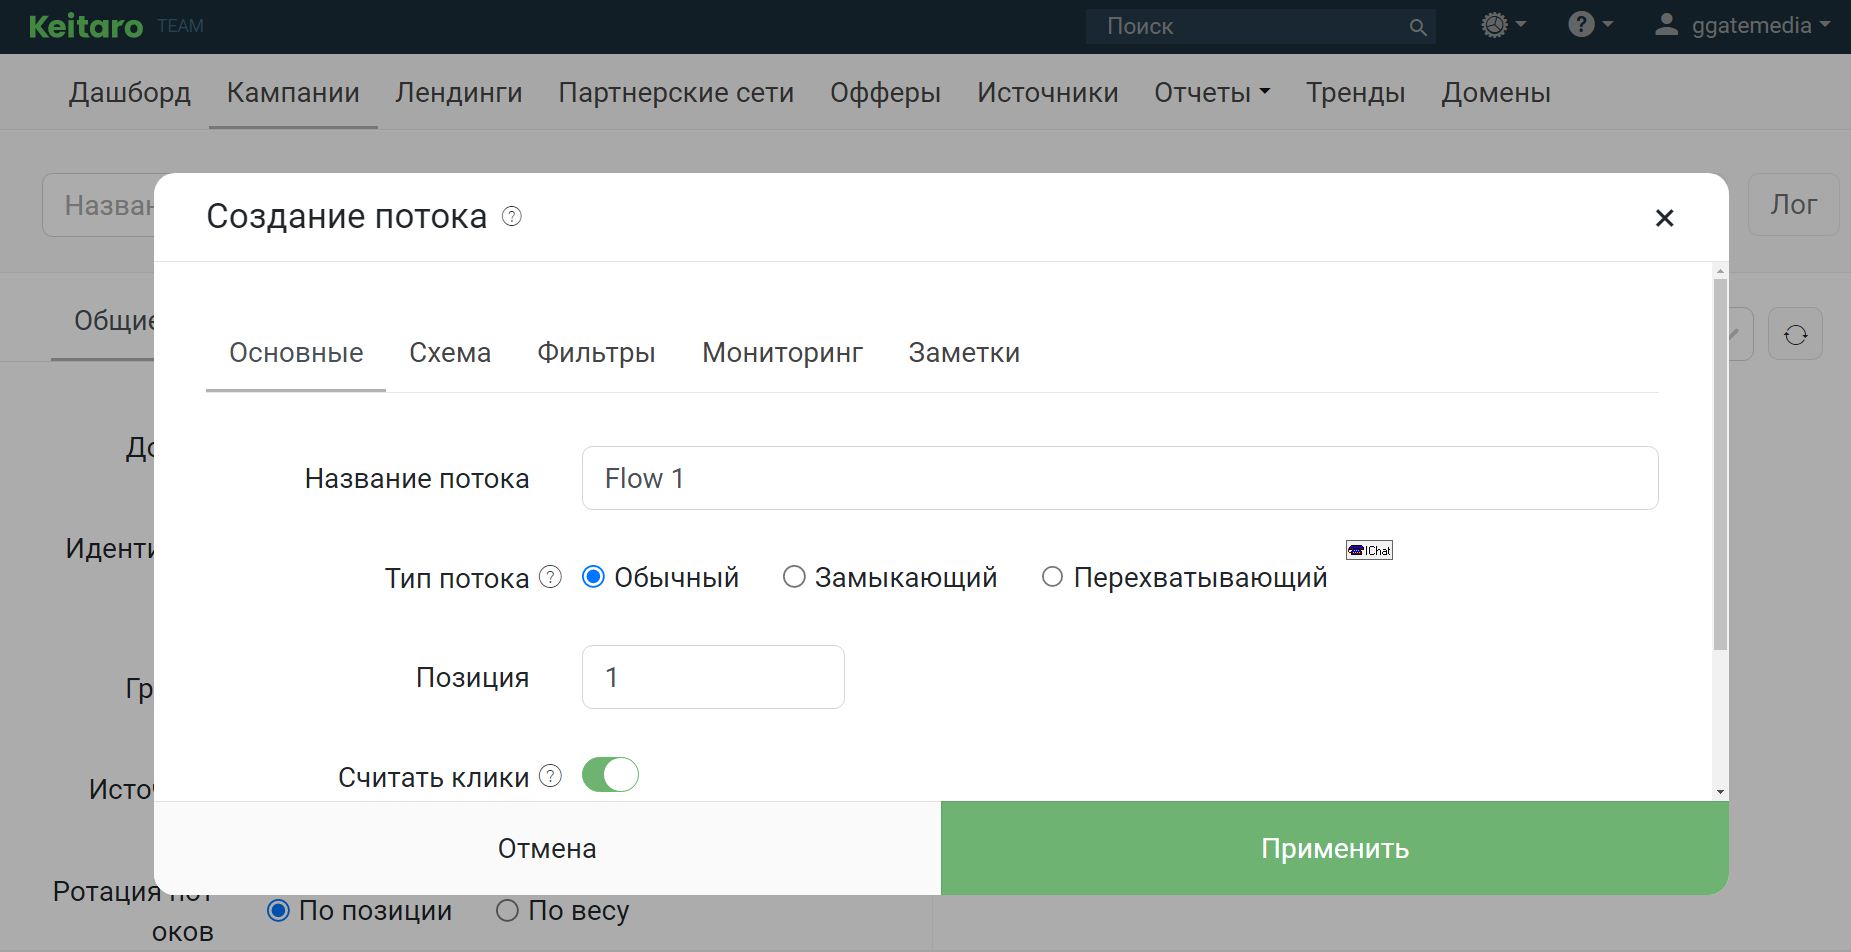Screen dimensions: 1851x952
Task: Close the Создание потока dialog with X
Action: click(1664, 218)
